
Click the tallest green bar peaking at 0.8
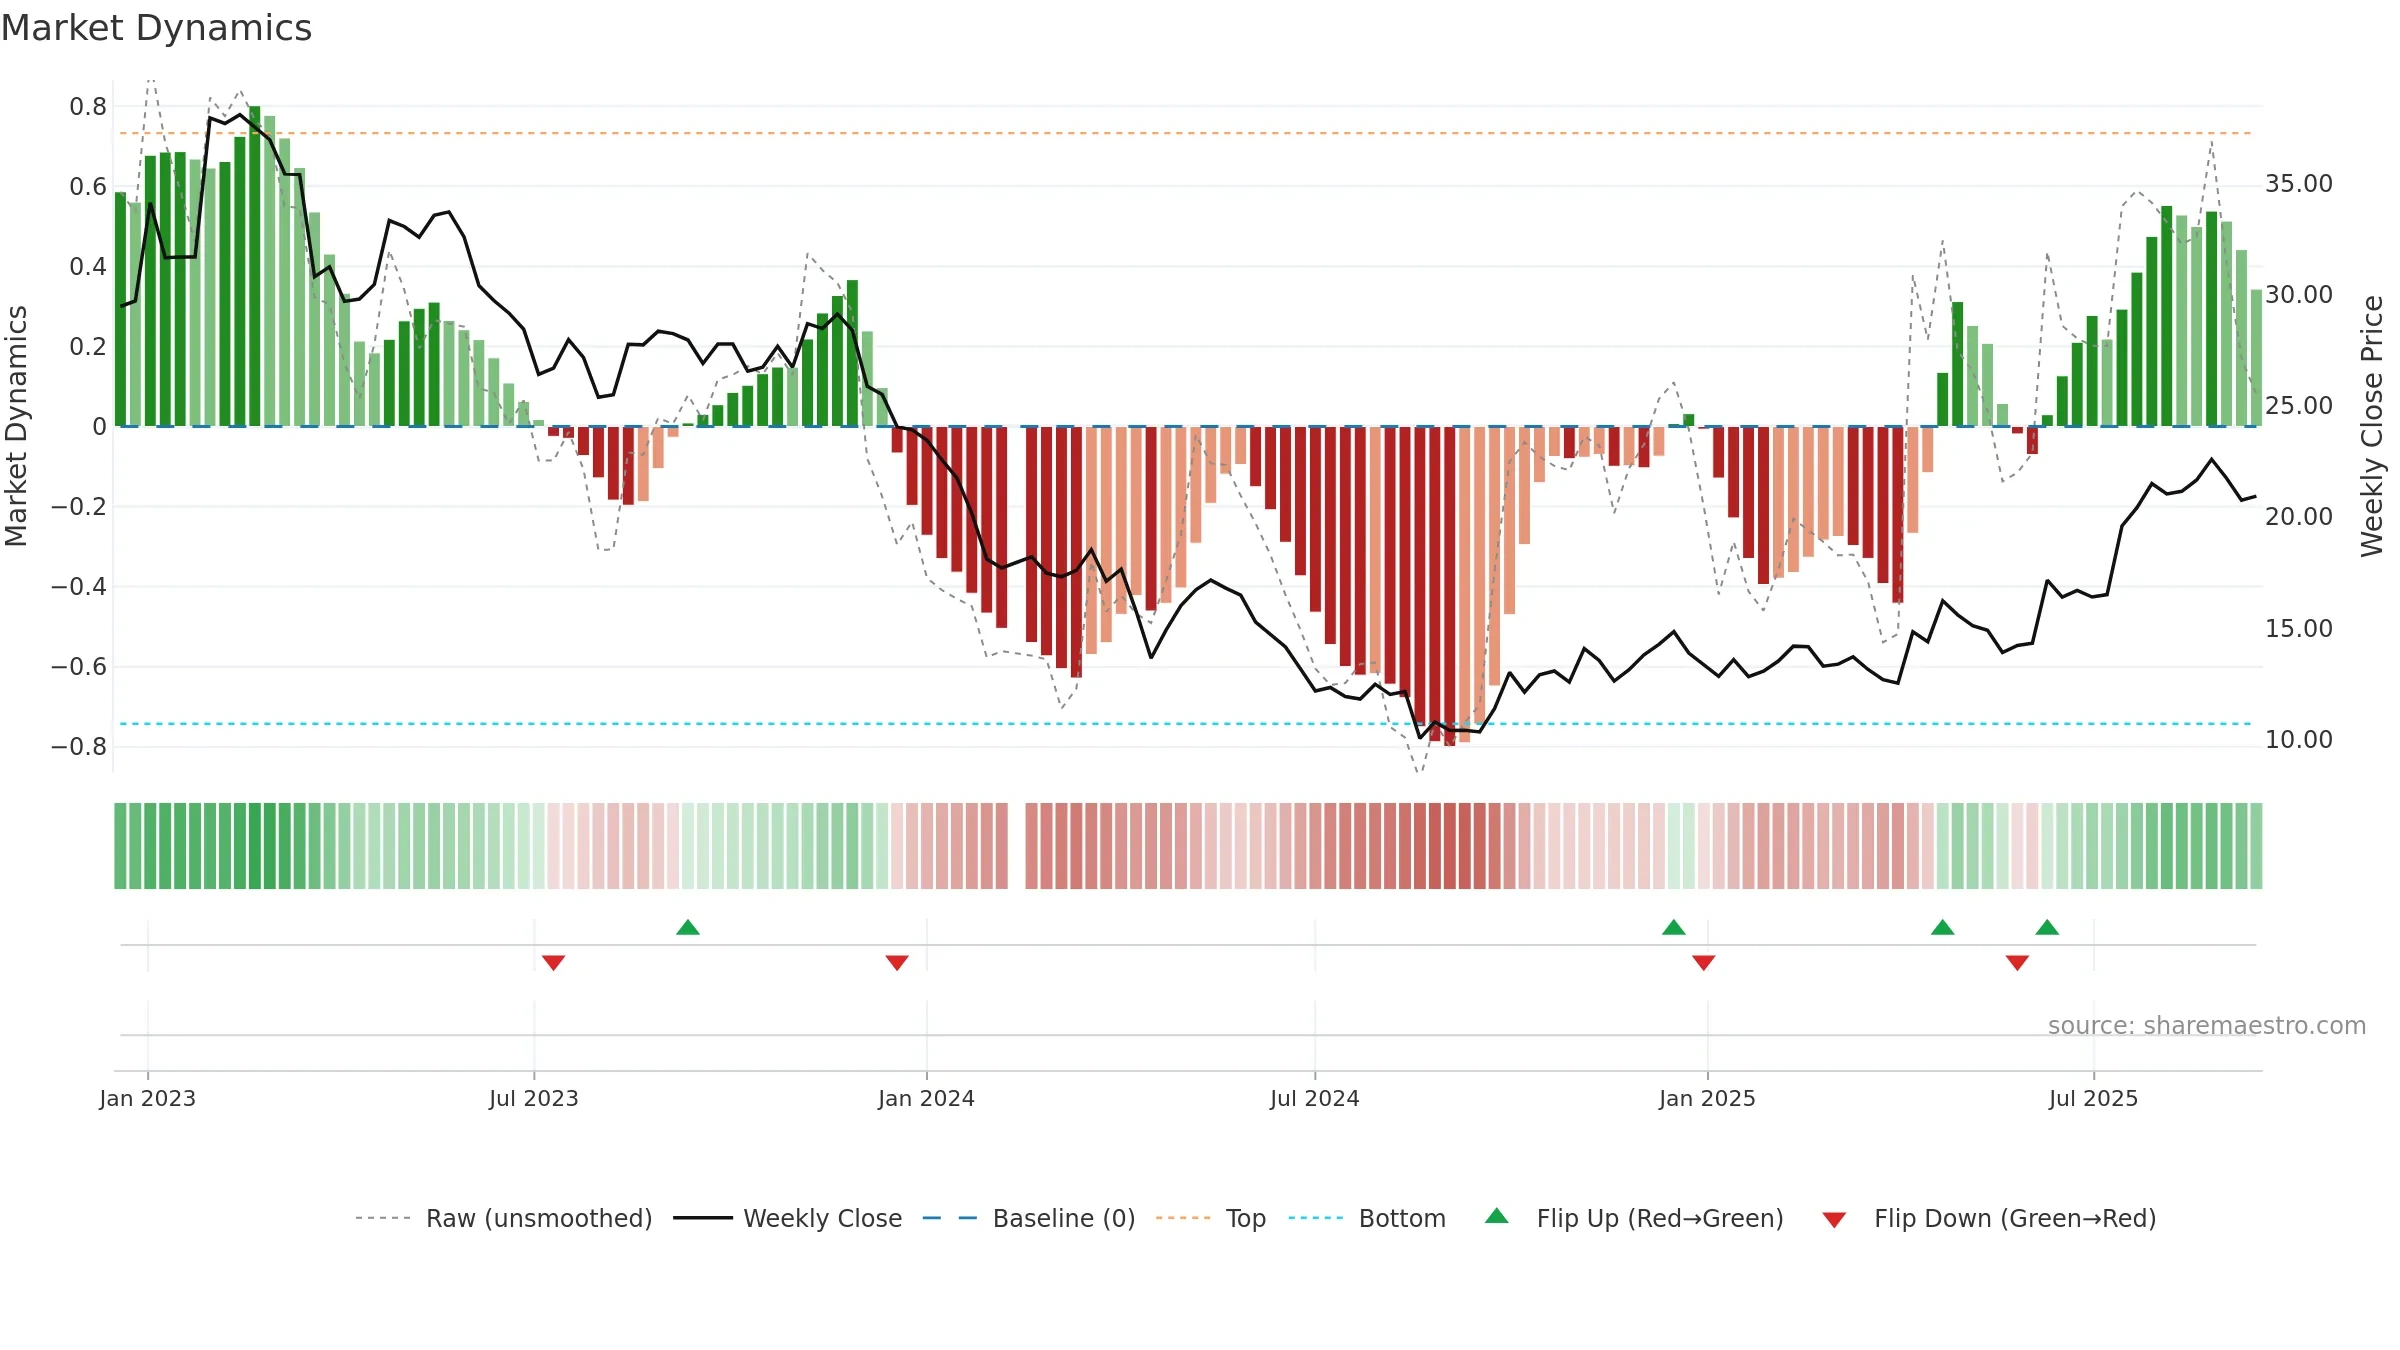[255, 266]
